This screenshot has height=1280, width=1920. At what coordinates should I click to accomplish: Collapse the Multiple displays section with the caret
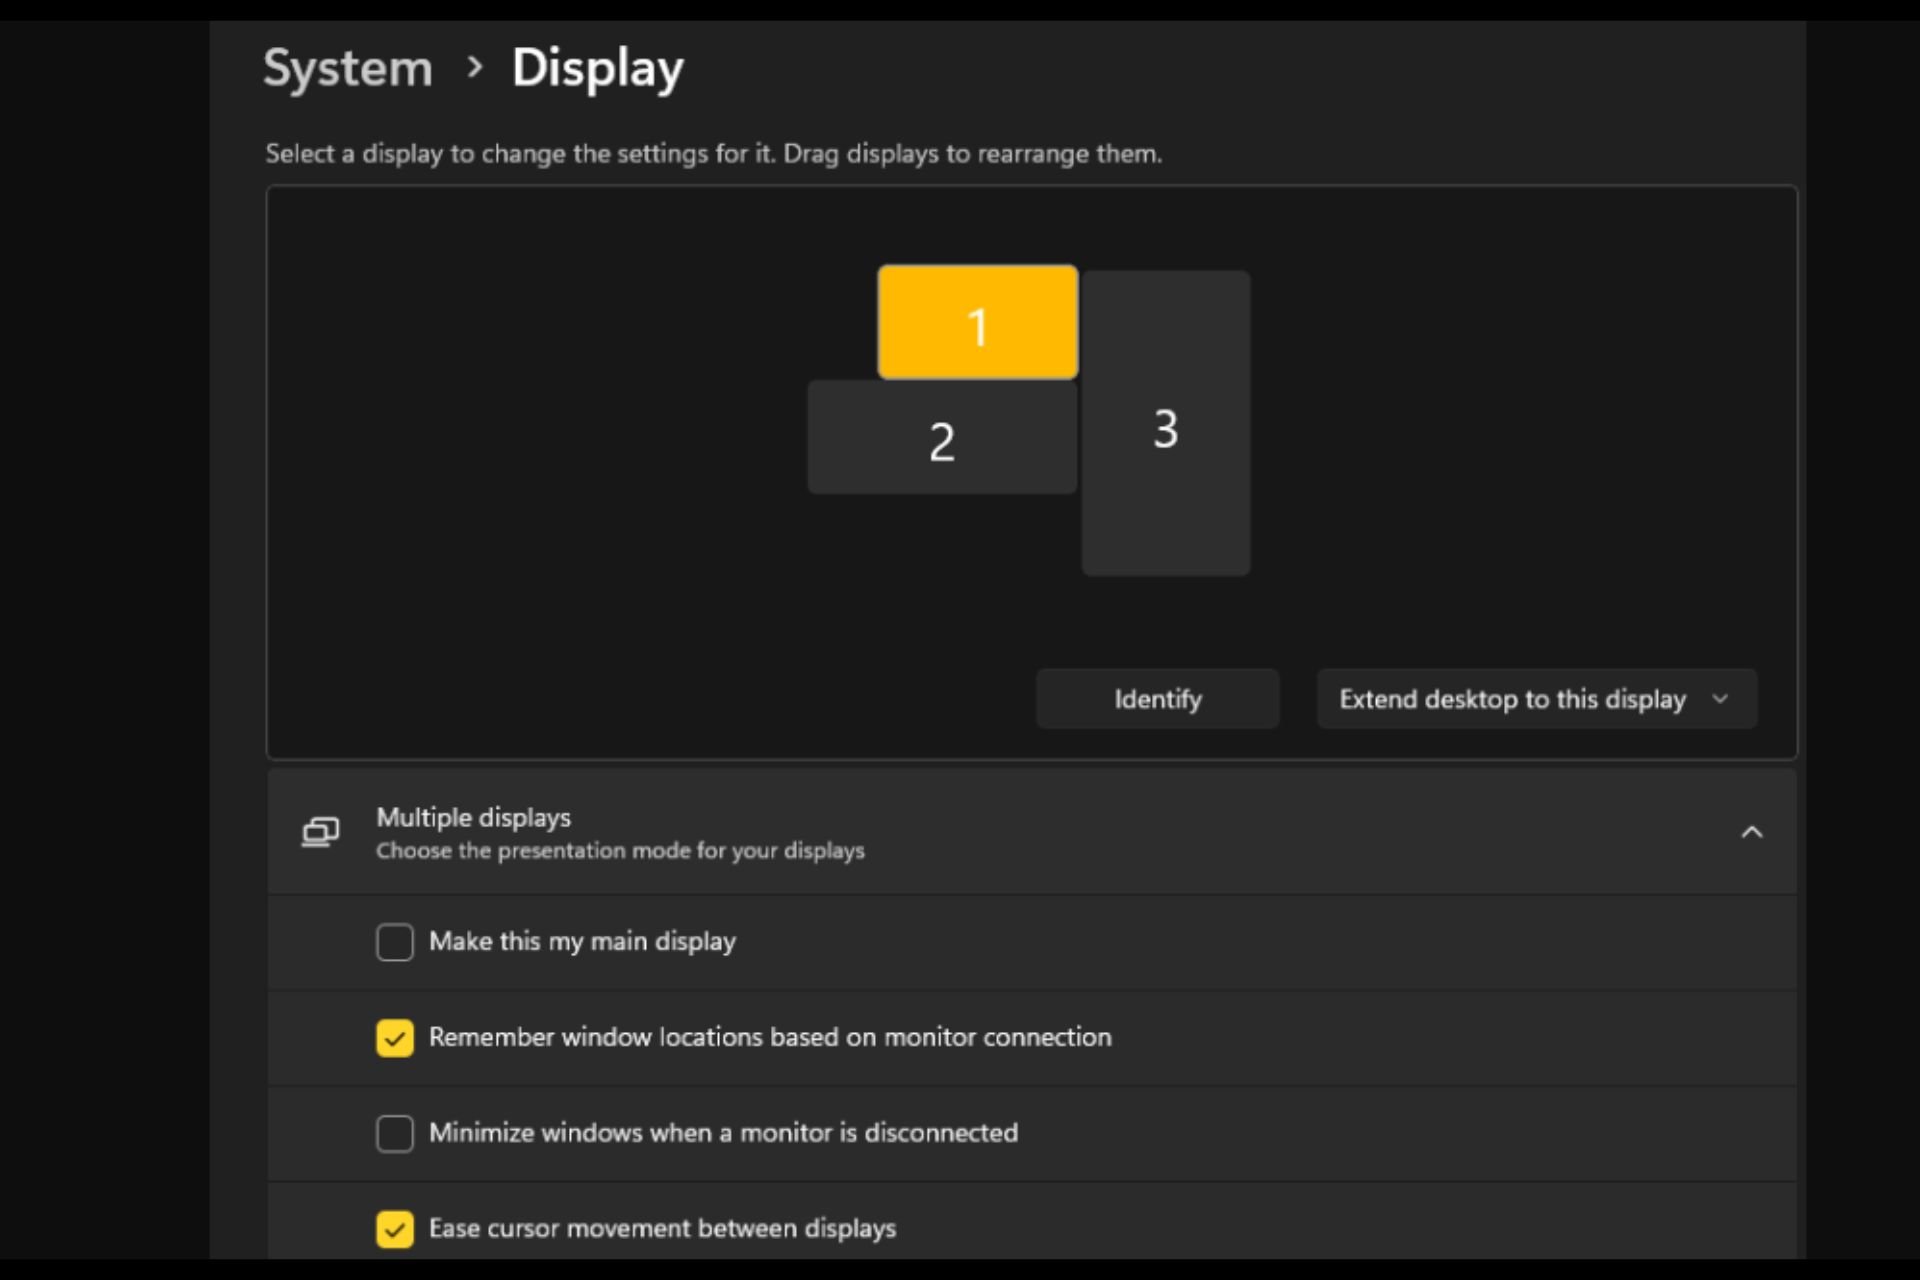pos(1752,831)
